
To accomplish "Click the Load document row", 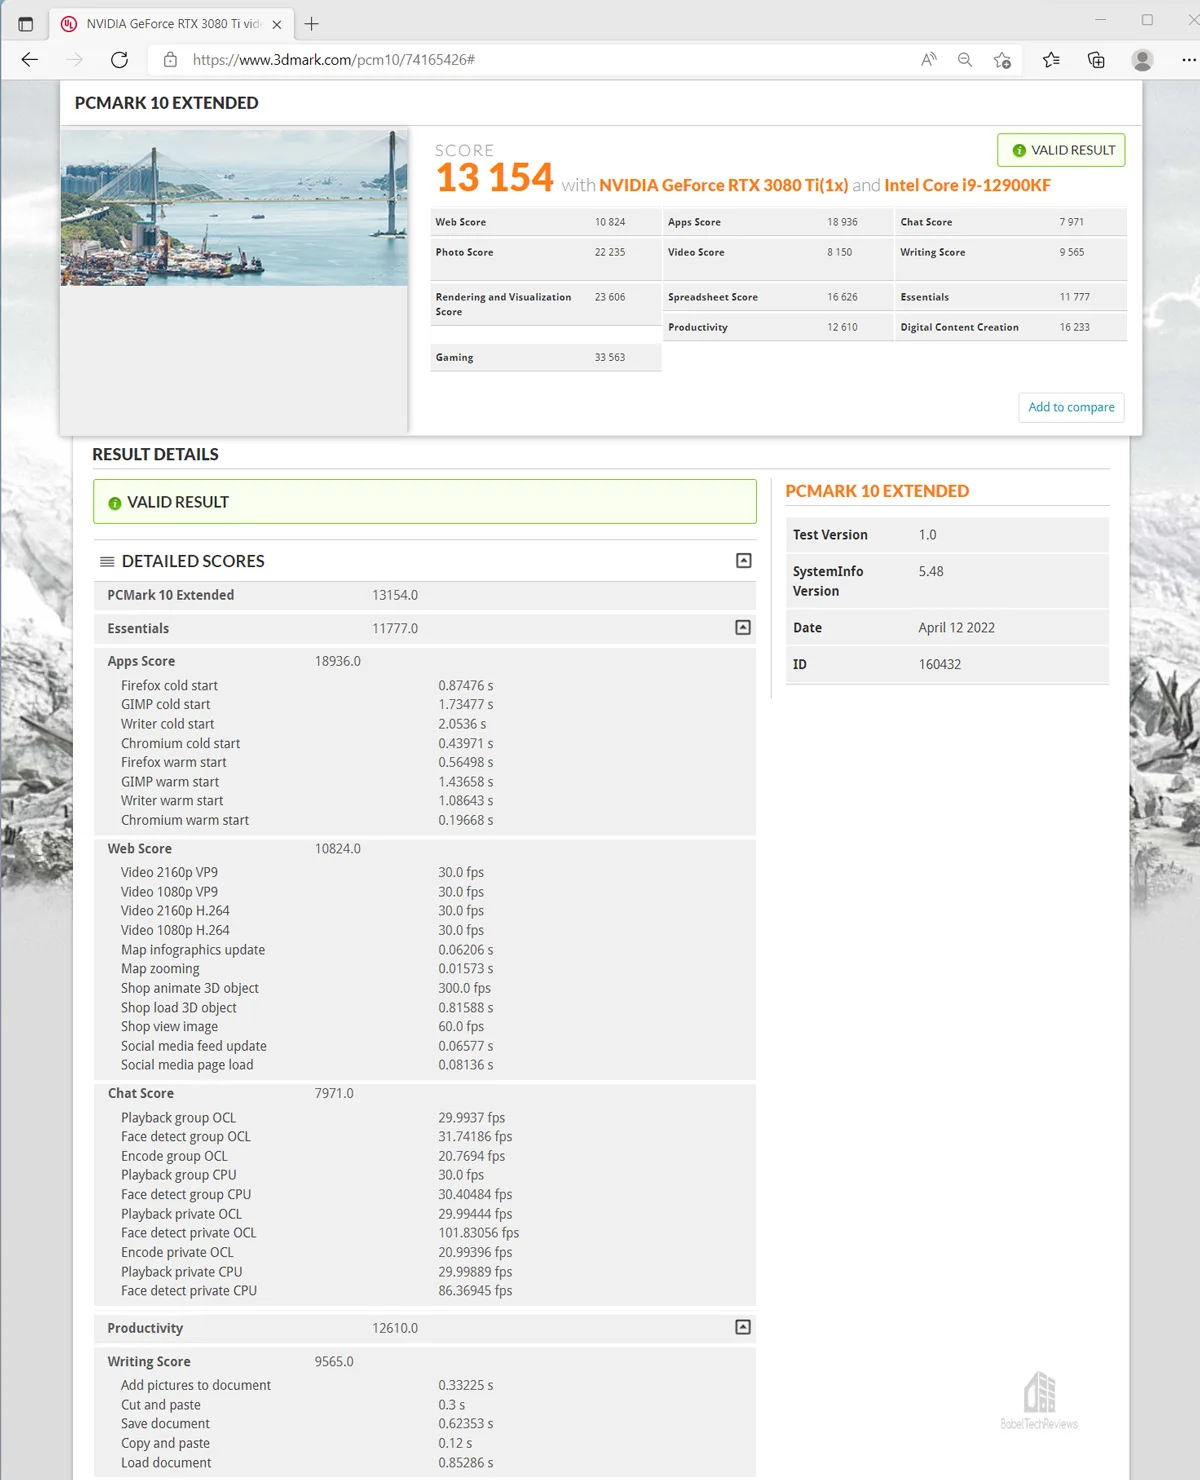I will click(425, 1463).
